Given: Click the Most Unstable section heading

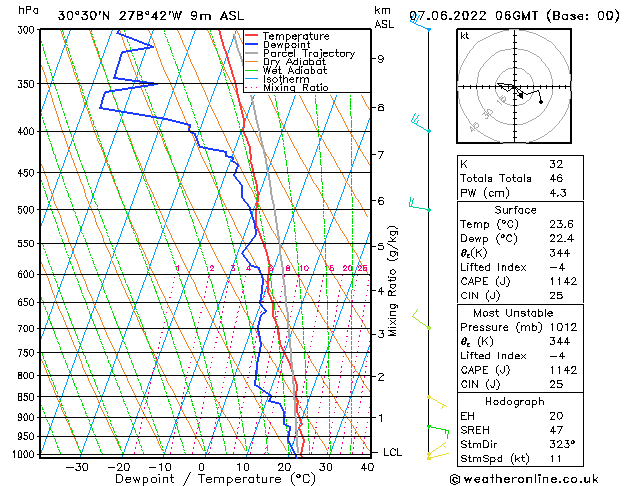Looking at the screenshot, I should point(513,313).
